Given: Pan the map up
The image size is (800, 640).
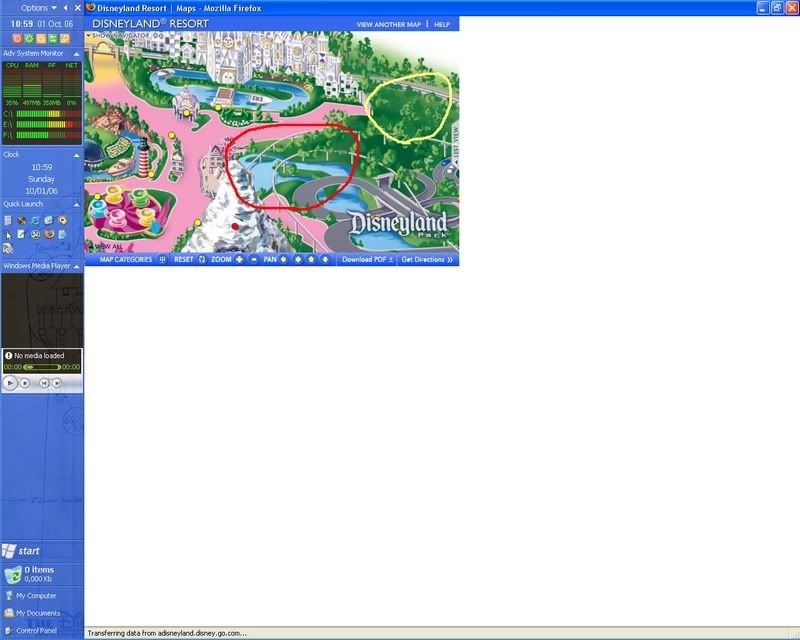Looking at the screenshot, I should click(x=311, y=259).
